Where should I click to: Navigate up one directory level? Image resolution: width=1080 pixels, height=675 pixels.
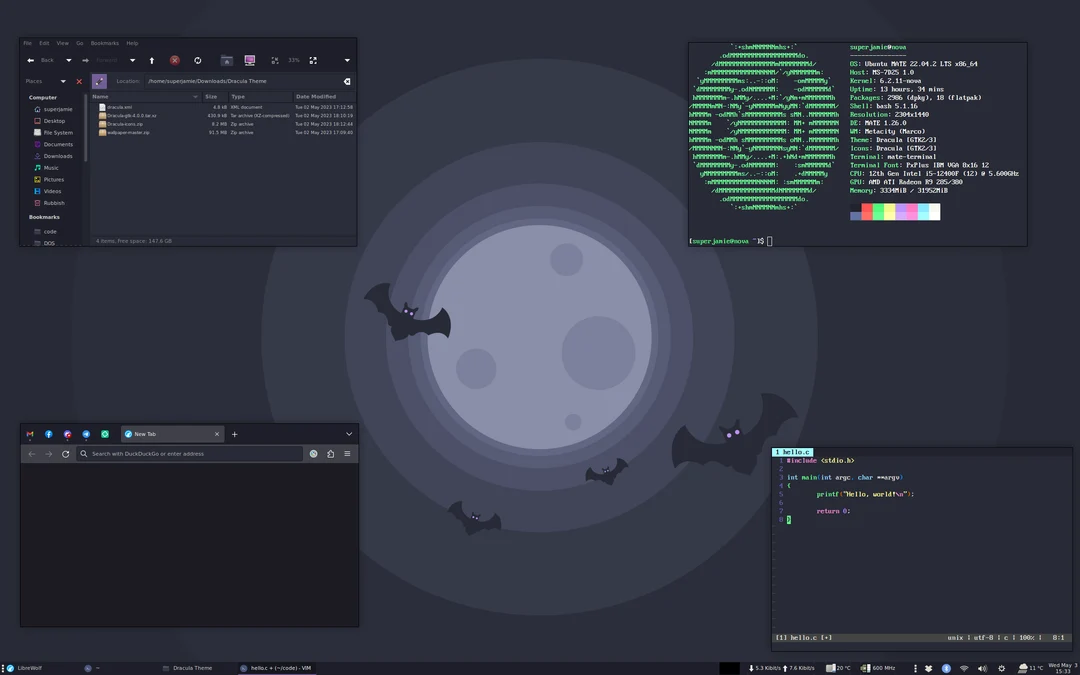click(x=151, y=60)
